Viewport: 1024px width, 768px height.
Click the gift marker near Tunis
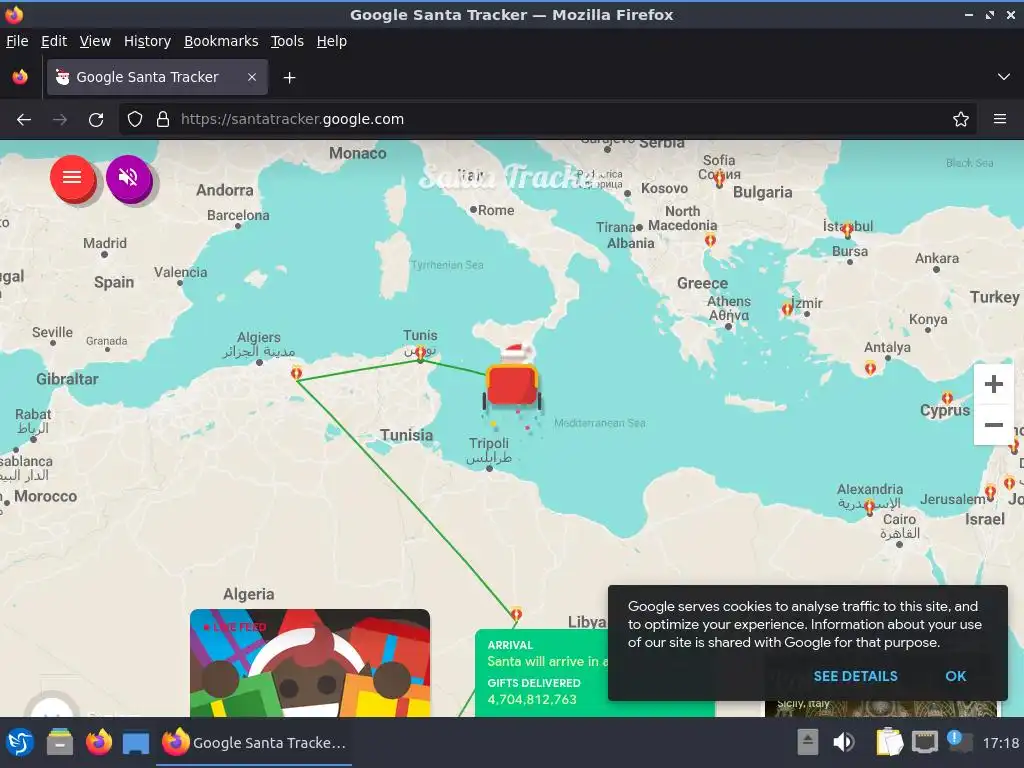point(421,353)
